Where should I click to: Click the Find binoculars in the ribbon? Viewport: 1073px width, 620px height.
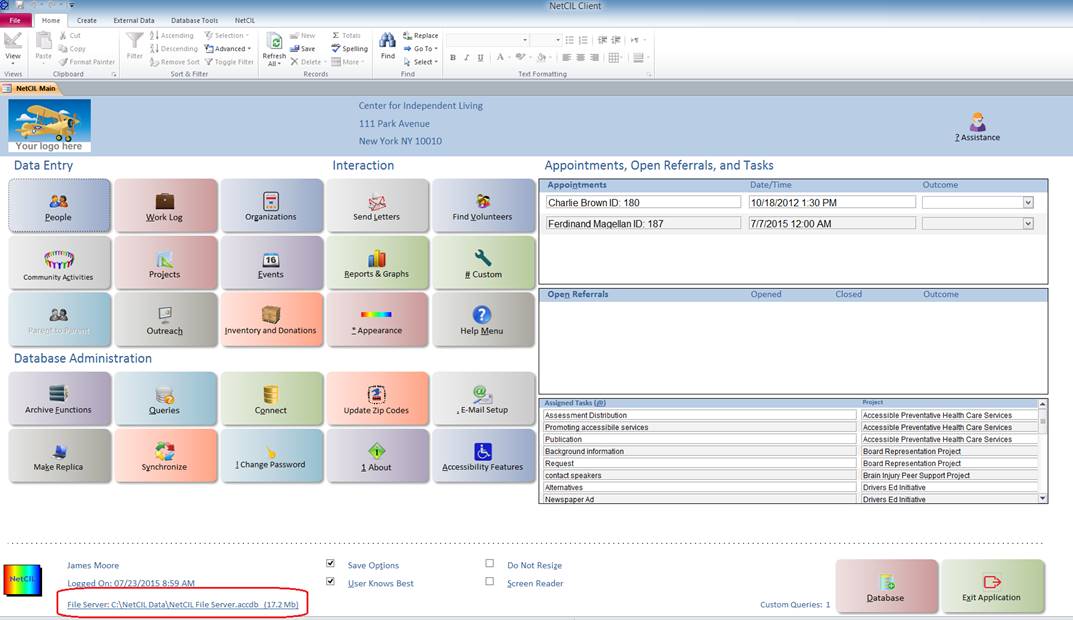[387, 46]
